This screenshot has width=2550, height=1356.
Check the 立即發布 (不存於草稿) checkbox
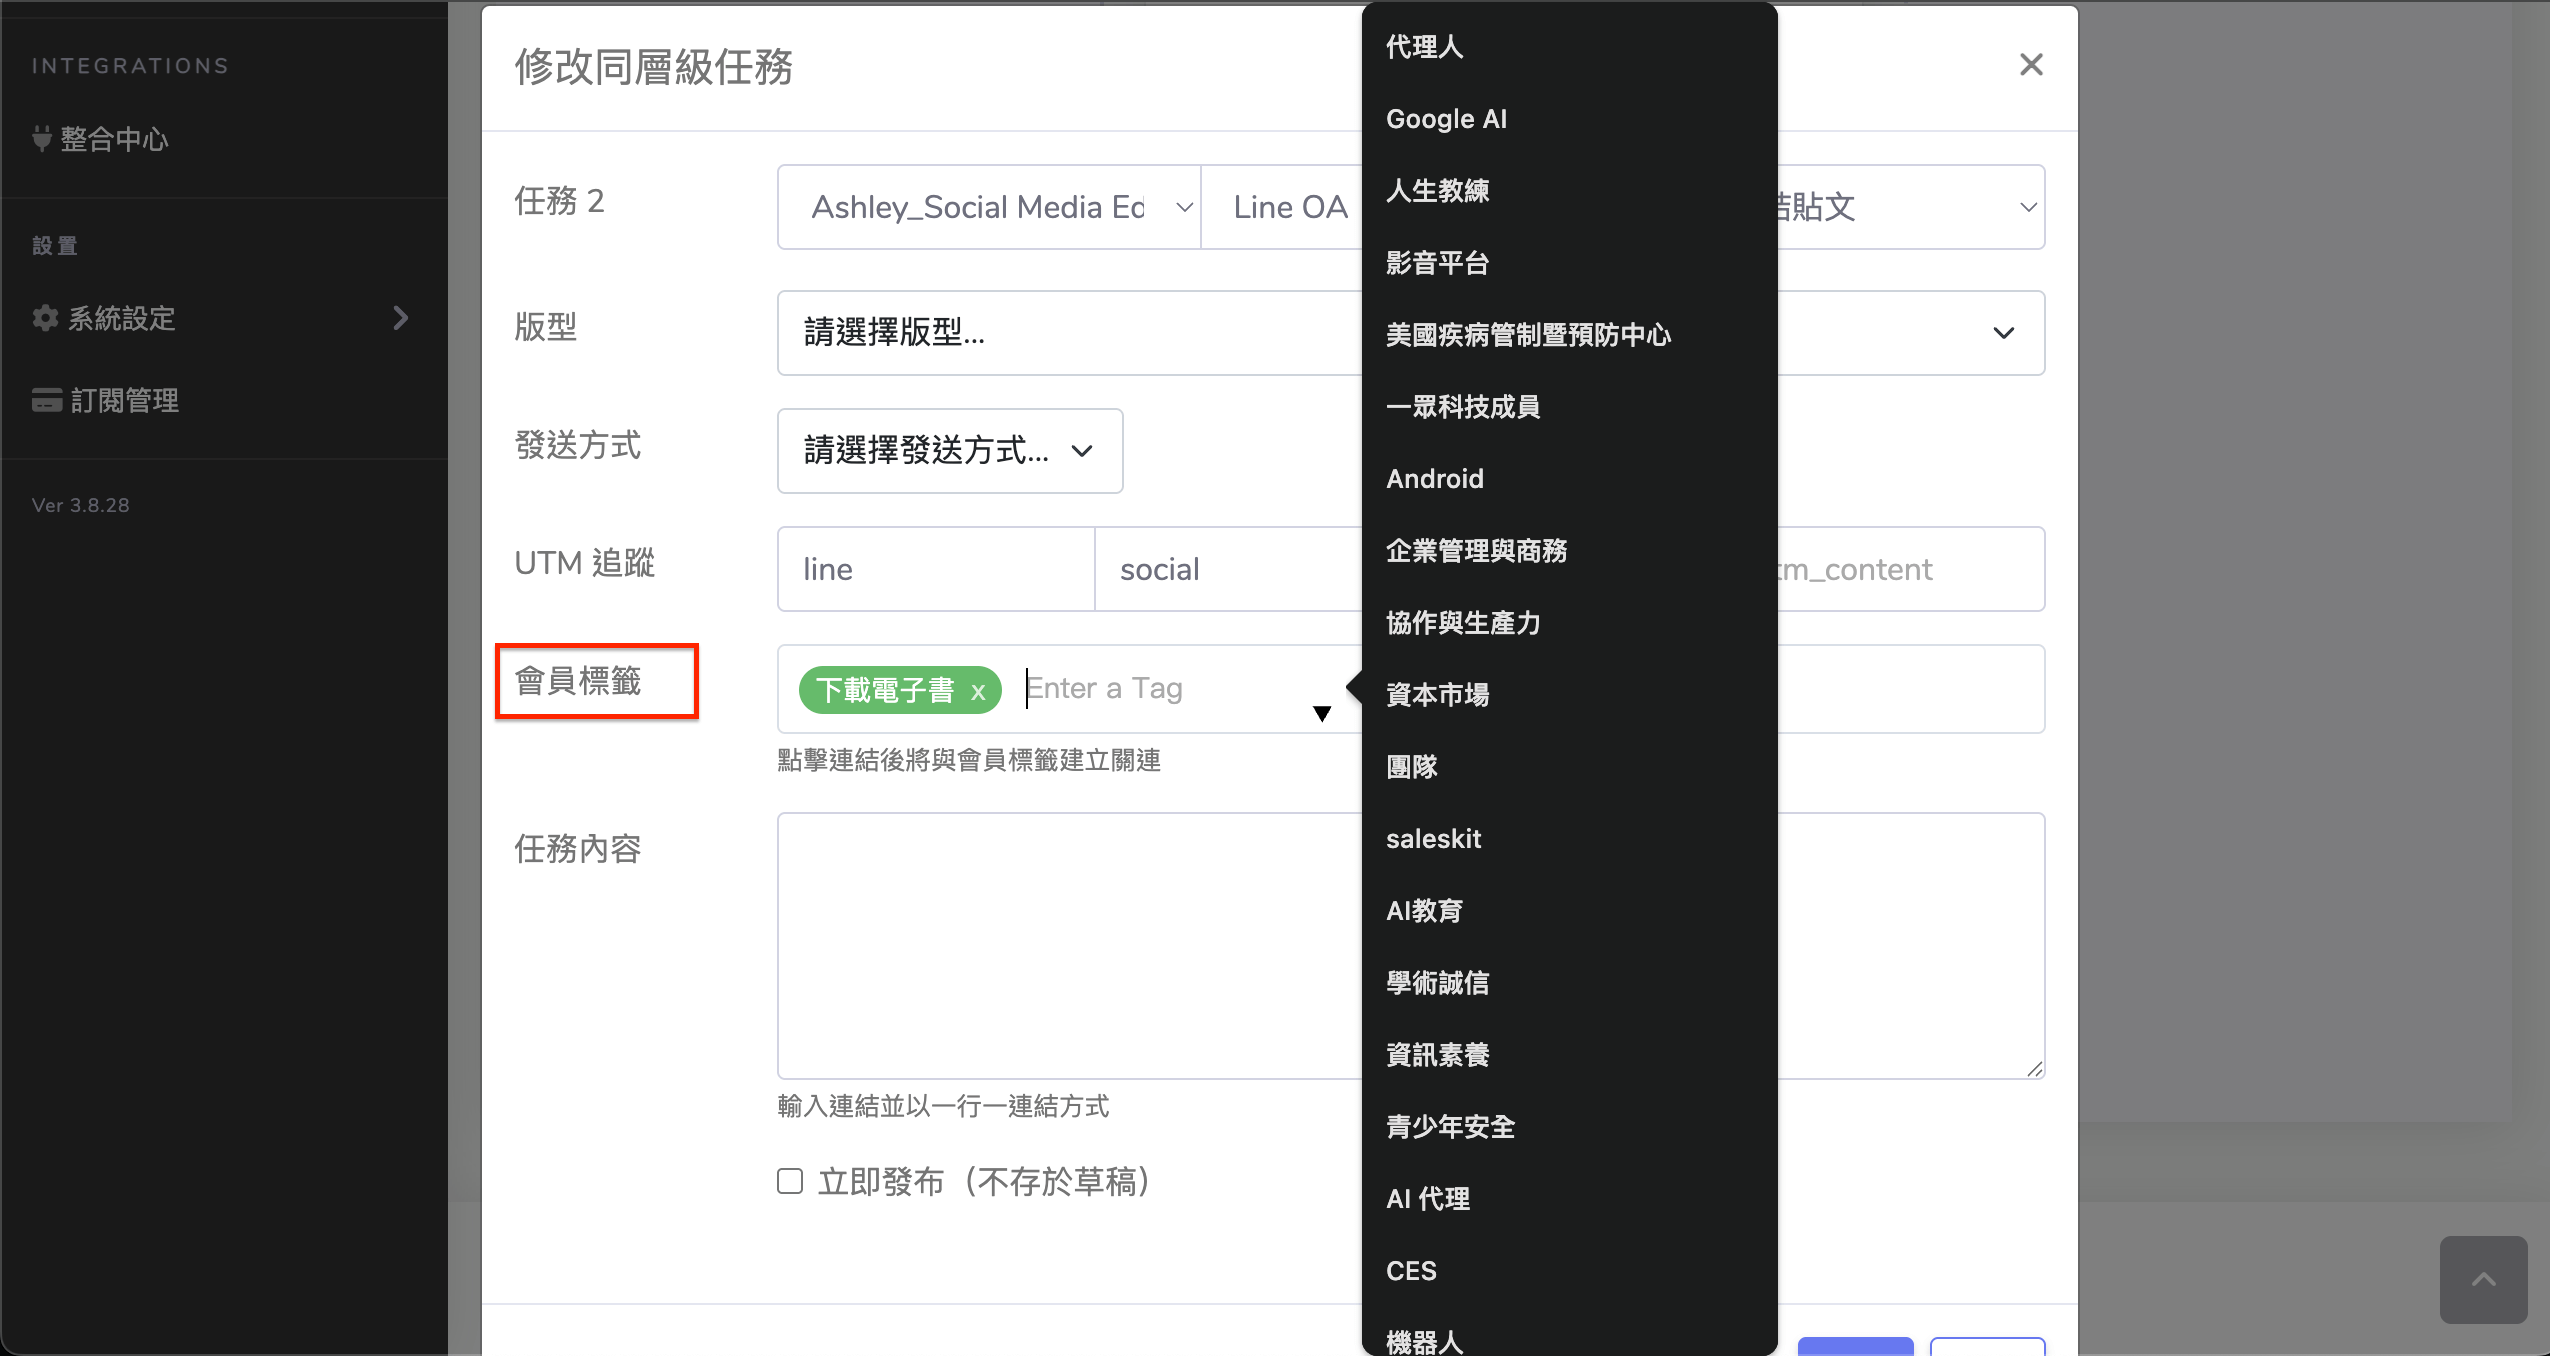[790, 1181]
